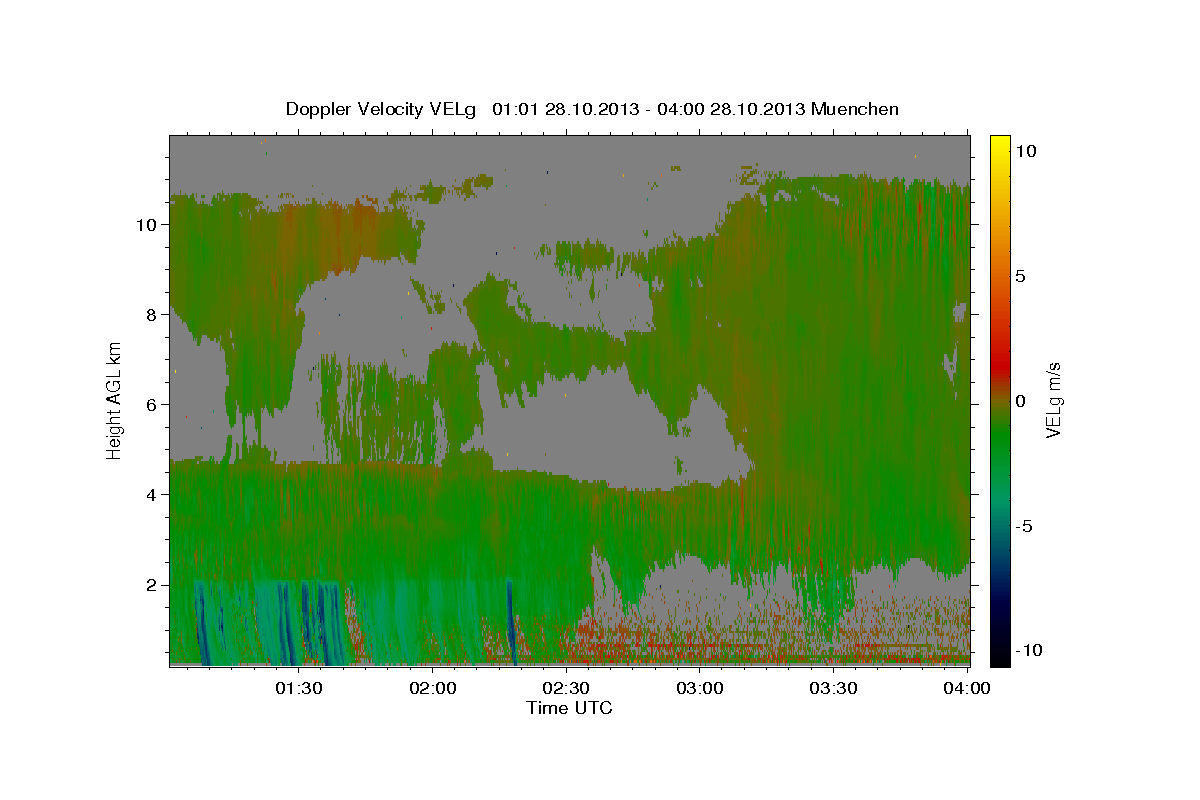This screenshot has height=800, width=1200.
Task: Click the '03:30' time axis label
Action: click(x=834, y=688)
